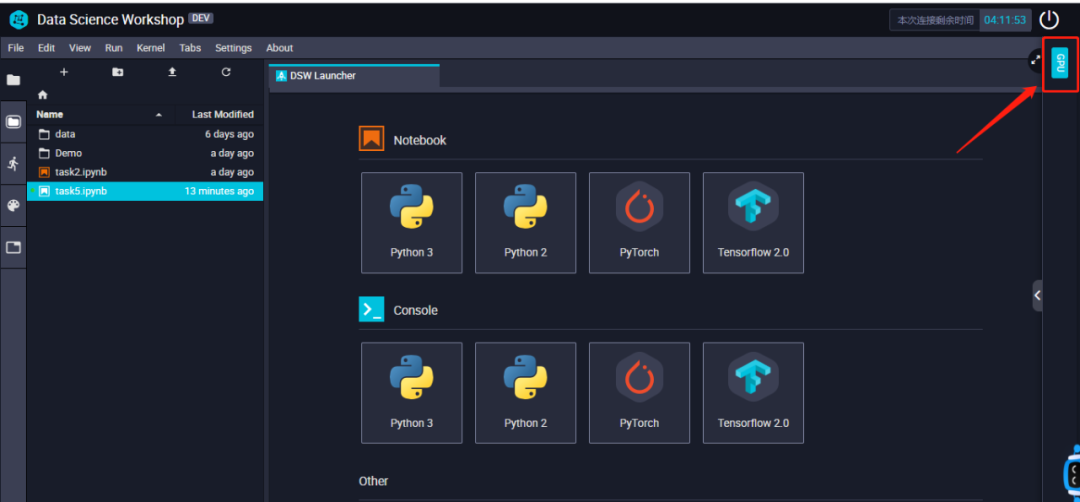1080x502 pixels.
Task: Sort files by Last Modified column
Action: click(x=222, y=114)
